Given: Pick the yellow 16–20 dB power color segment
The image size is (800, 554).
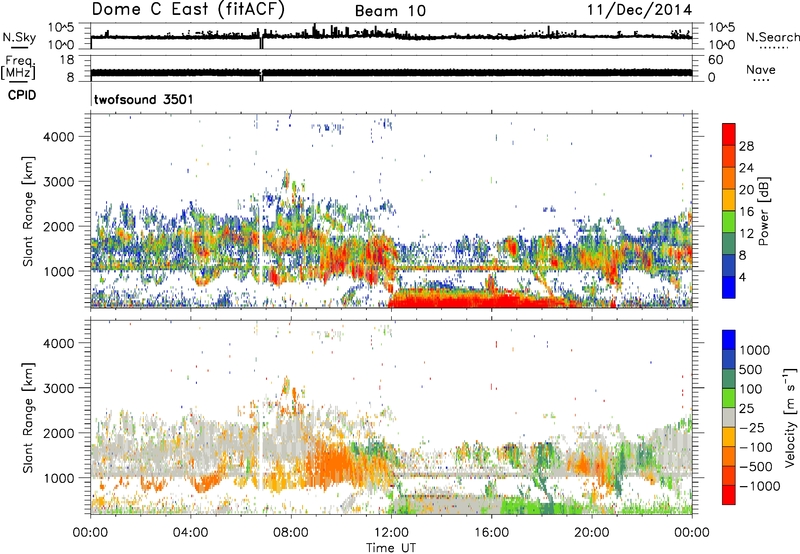Looking at the screenshot, I should pos(729,200).
